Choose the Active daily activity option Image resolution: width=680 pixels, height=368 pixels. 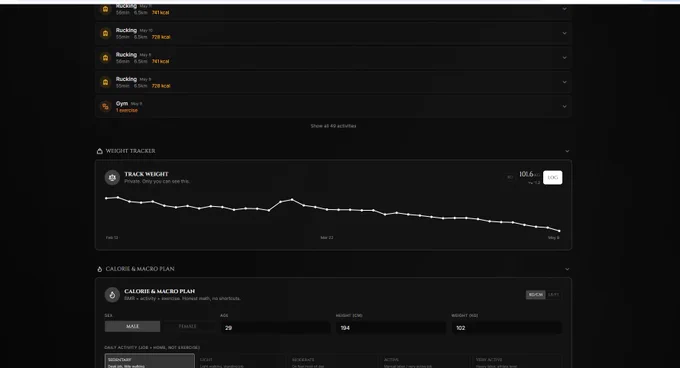point(425,361)
